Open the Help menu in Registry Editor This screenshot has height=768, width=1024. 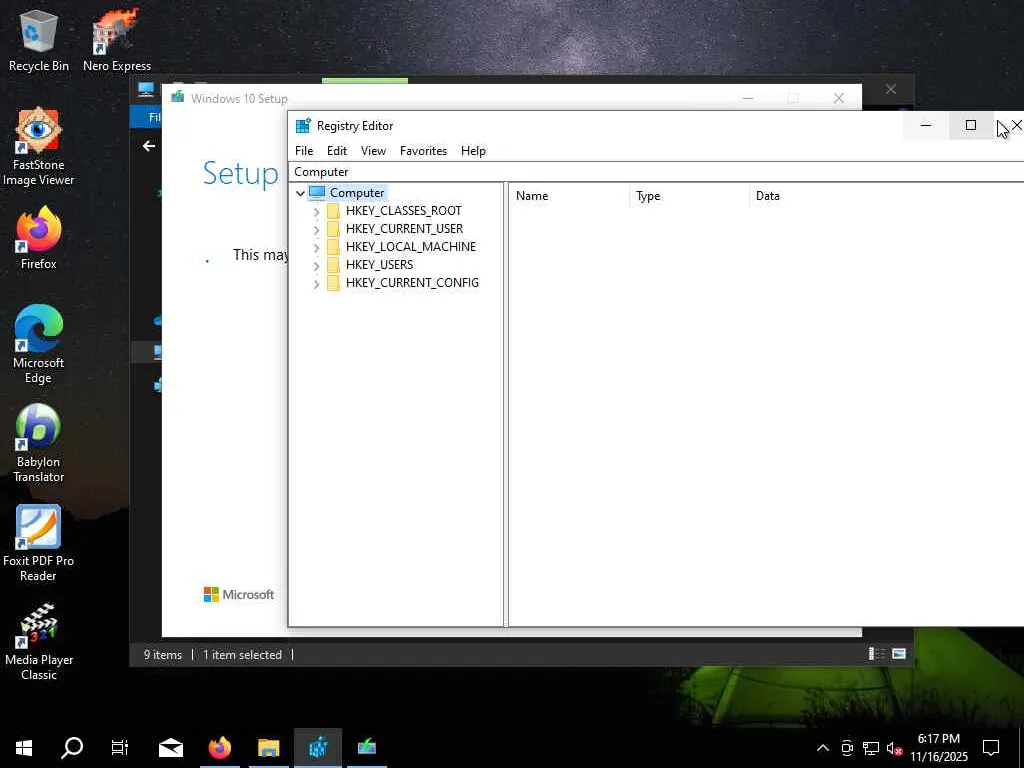pos(473,151)
